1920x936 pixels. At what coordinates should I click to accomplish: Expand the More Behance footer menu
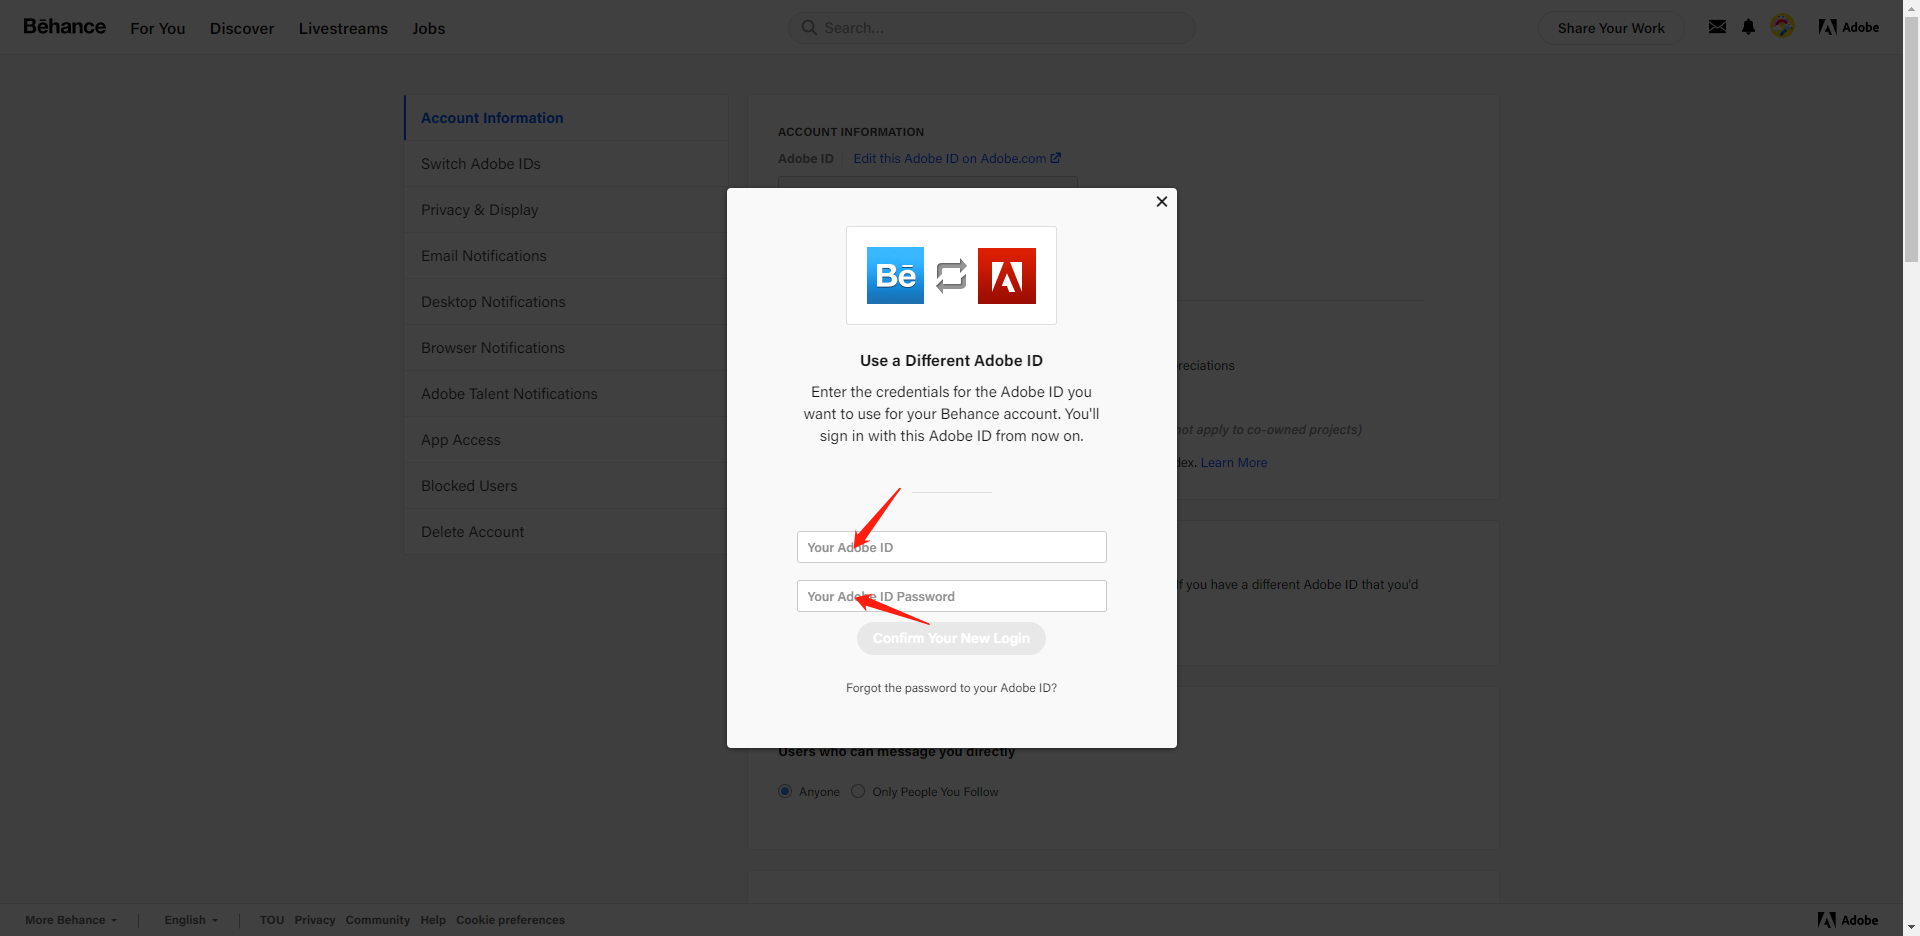pos(71,920)
